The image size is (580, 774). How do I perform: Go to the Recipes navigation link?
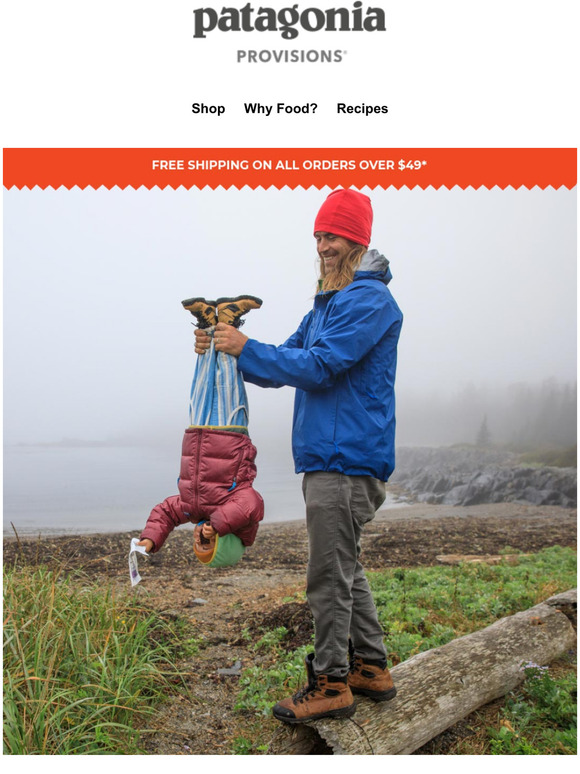[362, 109]
